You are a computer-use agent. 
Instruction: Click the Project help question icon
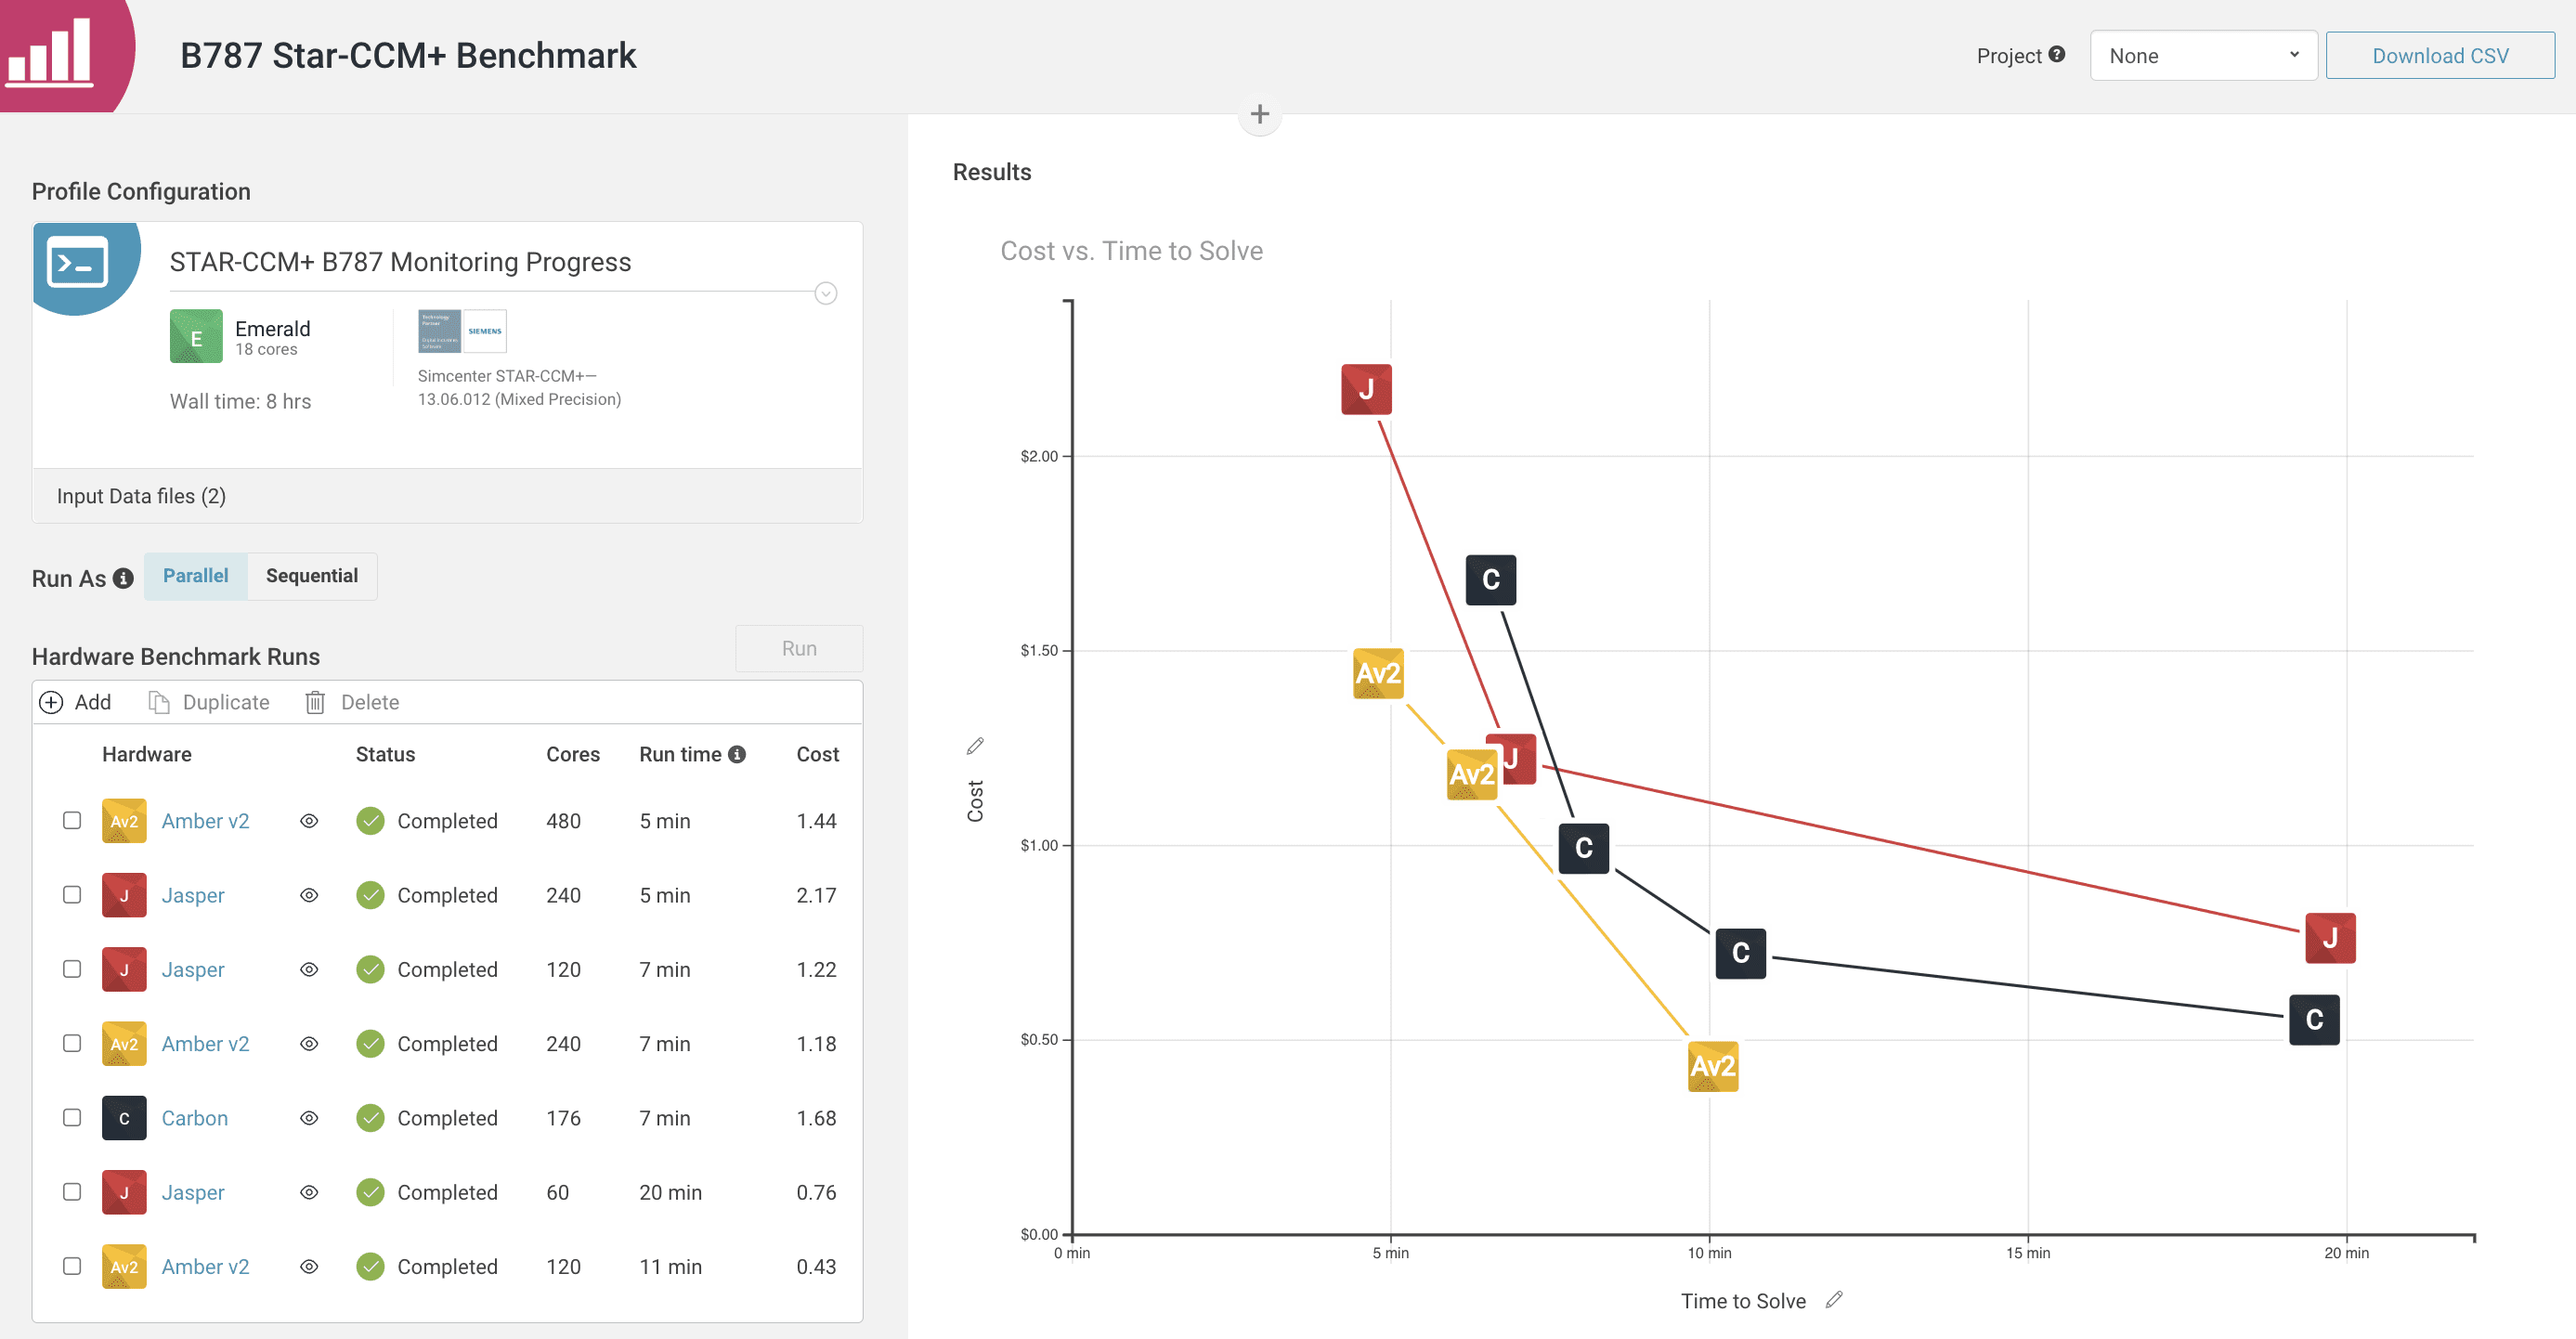tap(2056, 55)
